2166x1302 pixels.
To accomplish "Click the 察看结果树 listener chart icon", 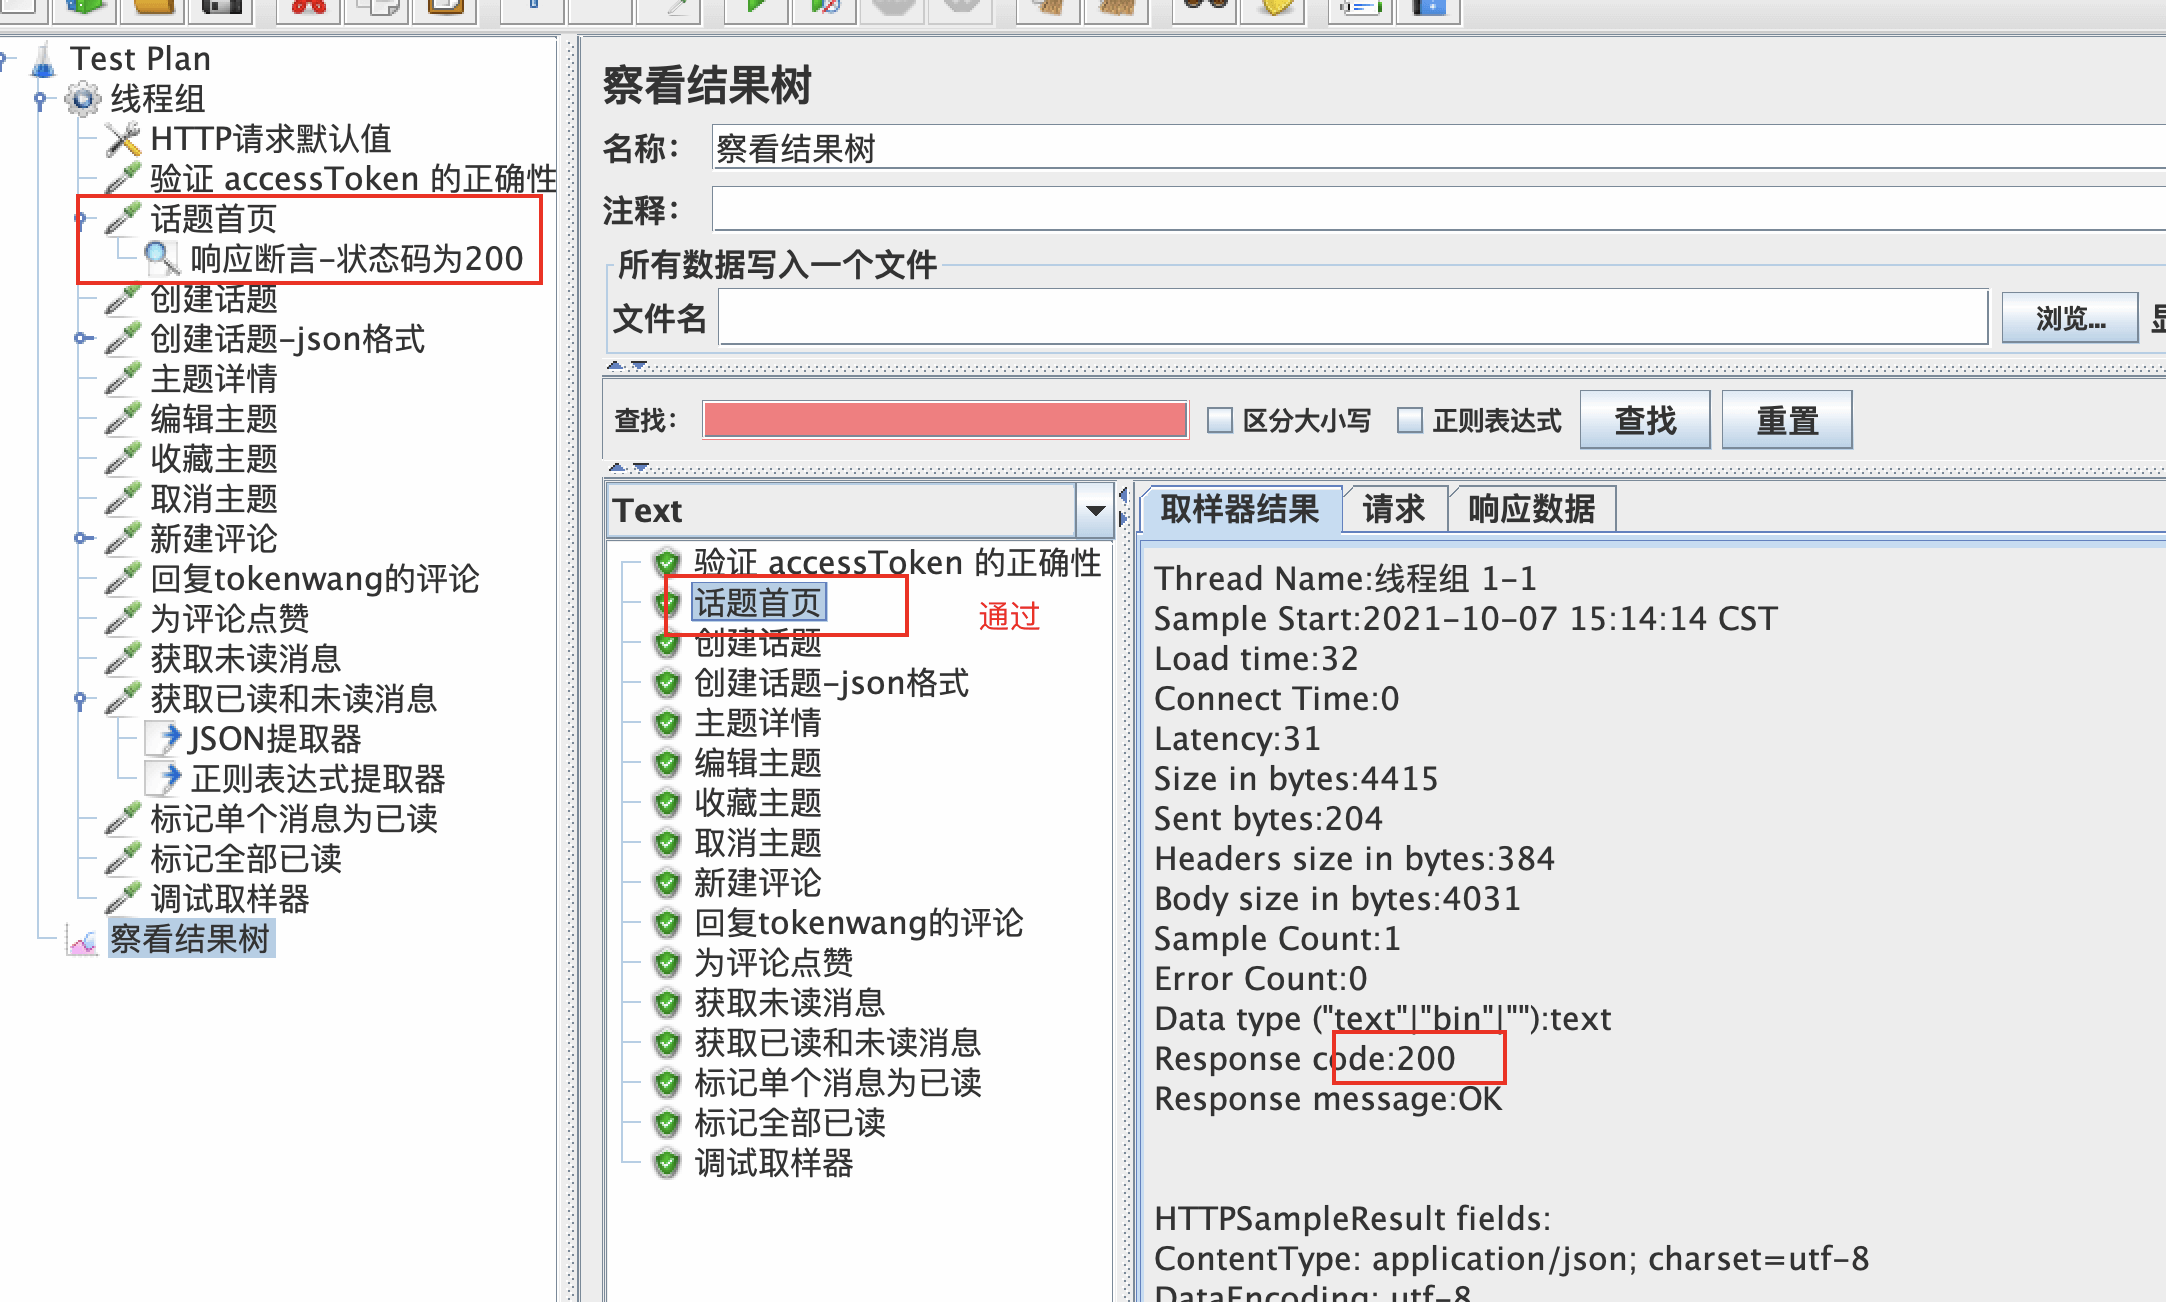I will 83,940.
